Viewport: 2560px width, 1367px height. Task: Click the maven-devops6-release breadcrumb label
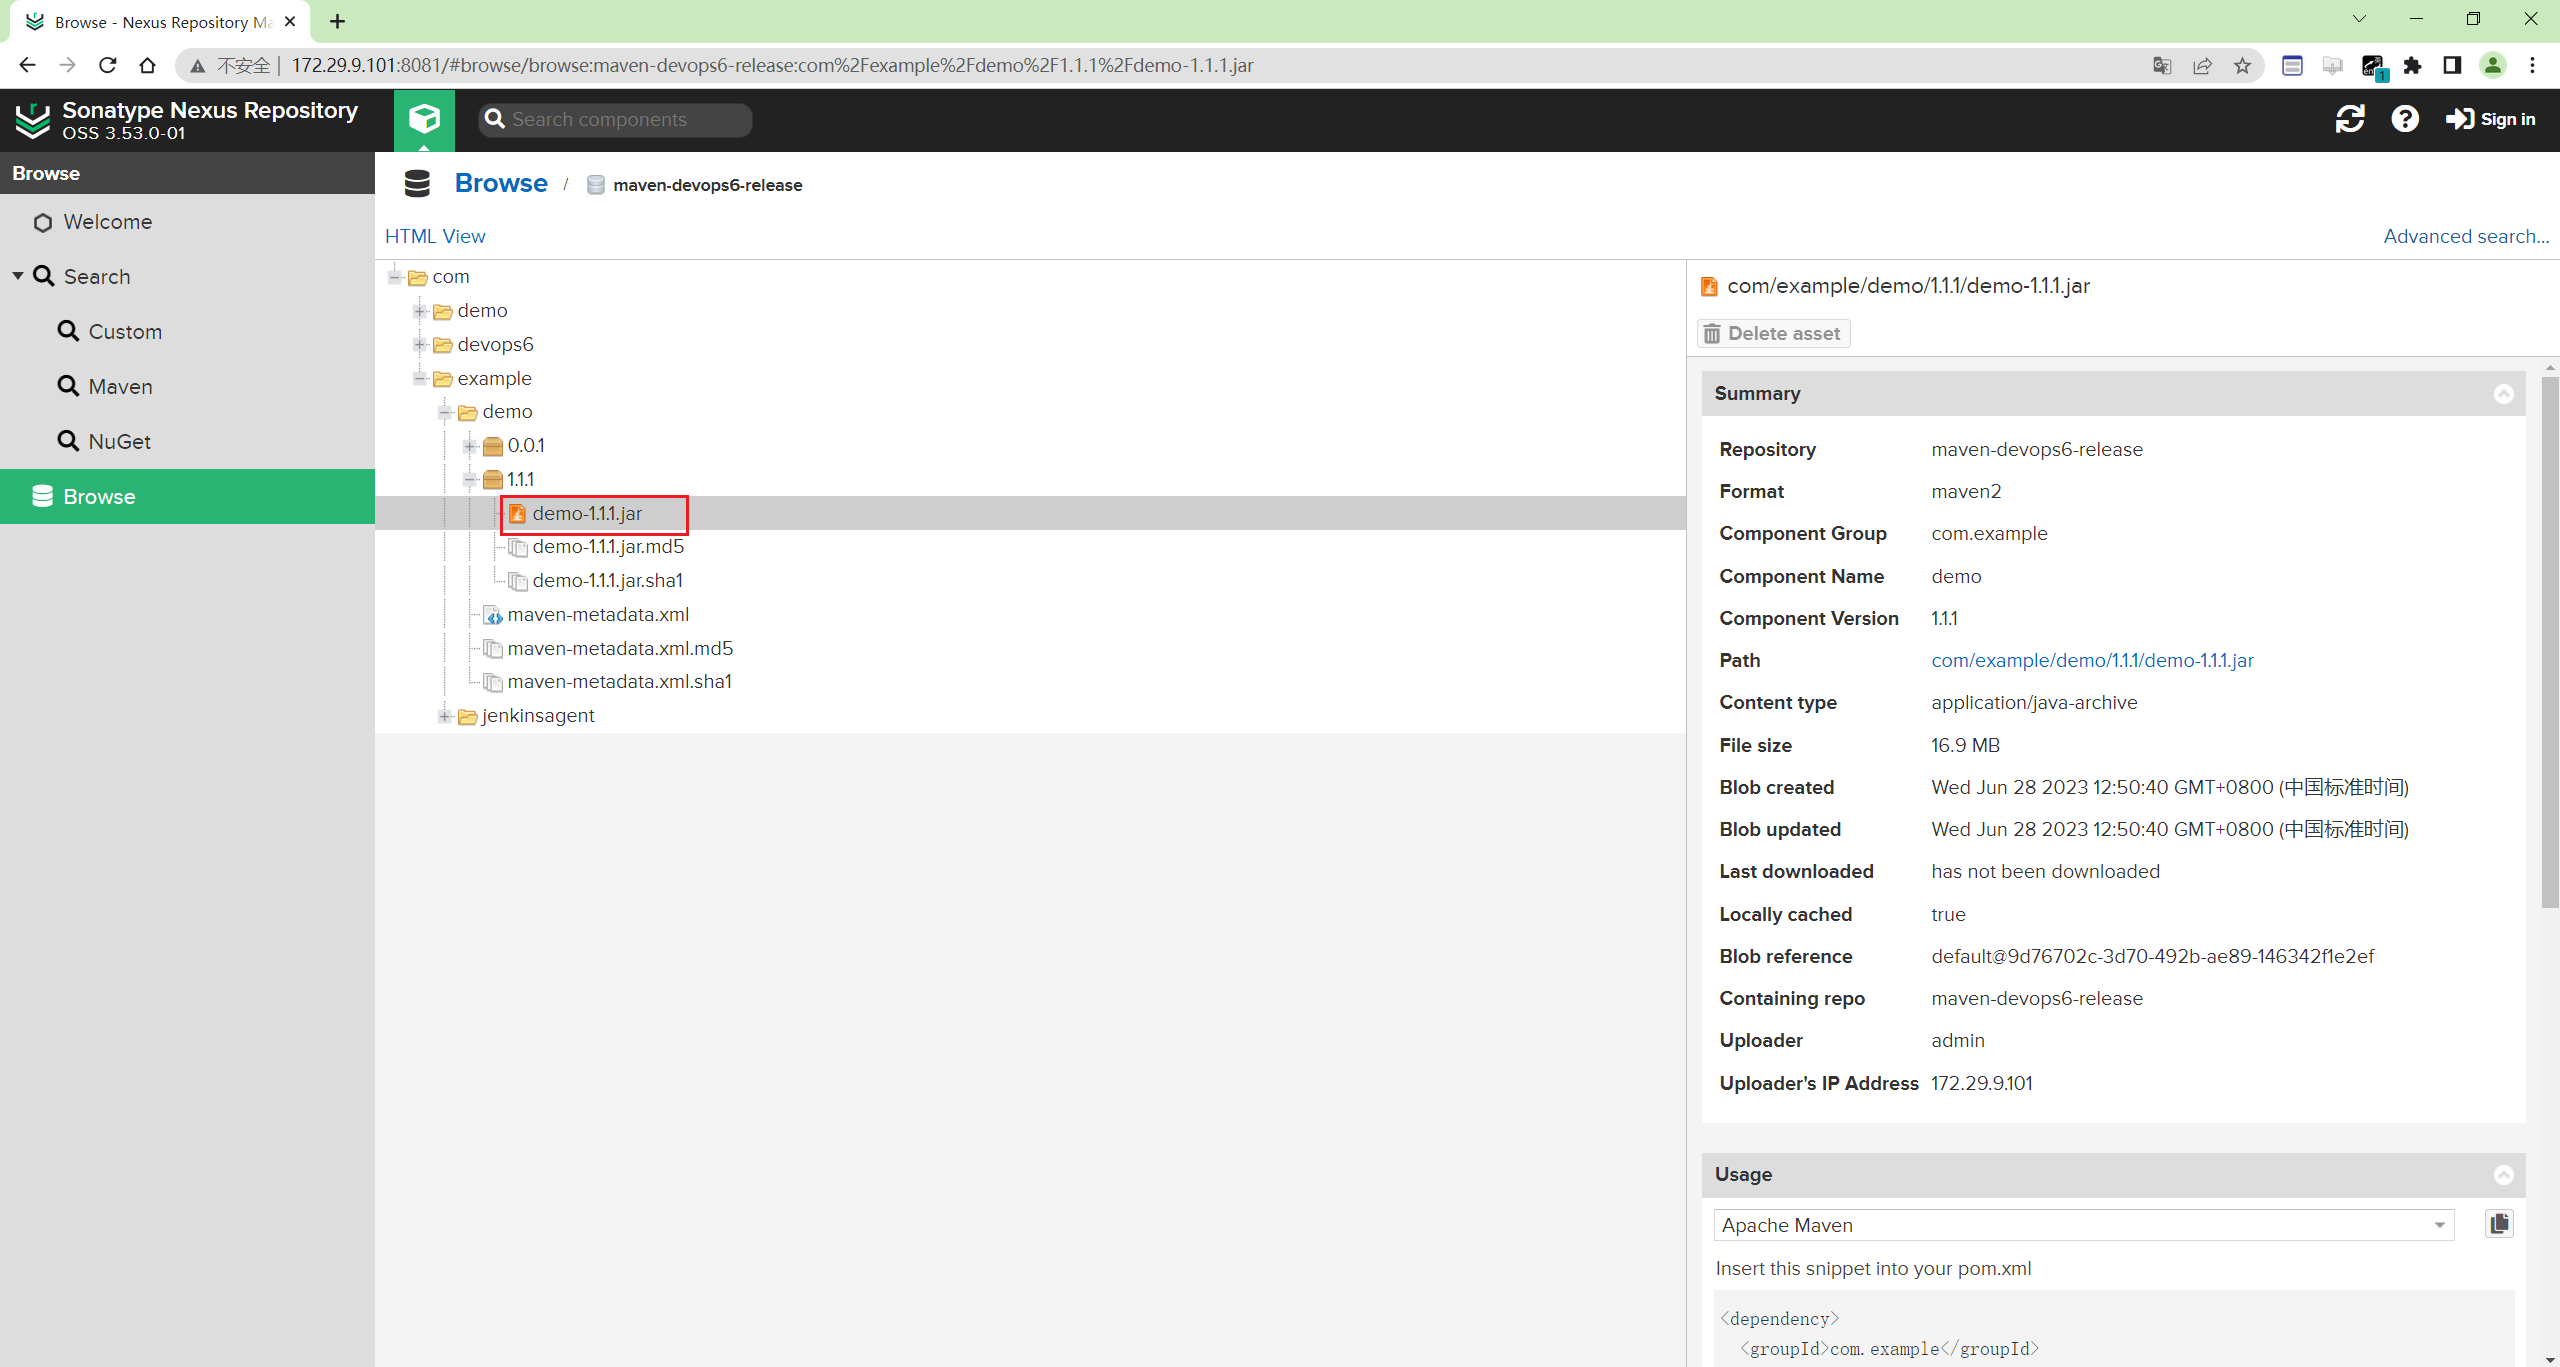pyautogui.click(x=707, y=185)
